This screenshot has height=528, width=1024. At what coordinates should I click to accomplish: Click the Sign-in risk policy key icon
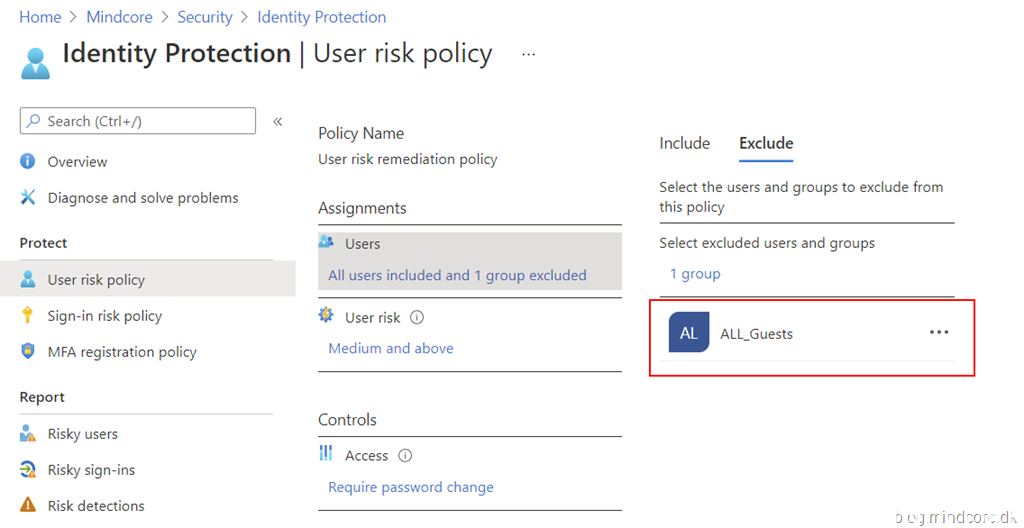pos(28,316)
